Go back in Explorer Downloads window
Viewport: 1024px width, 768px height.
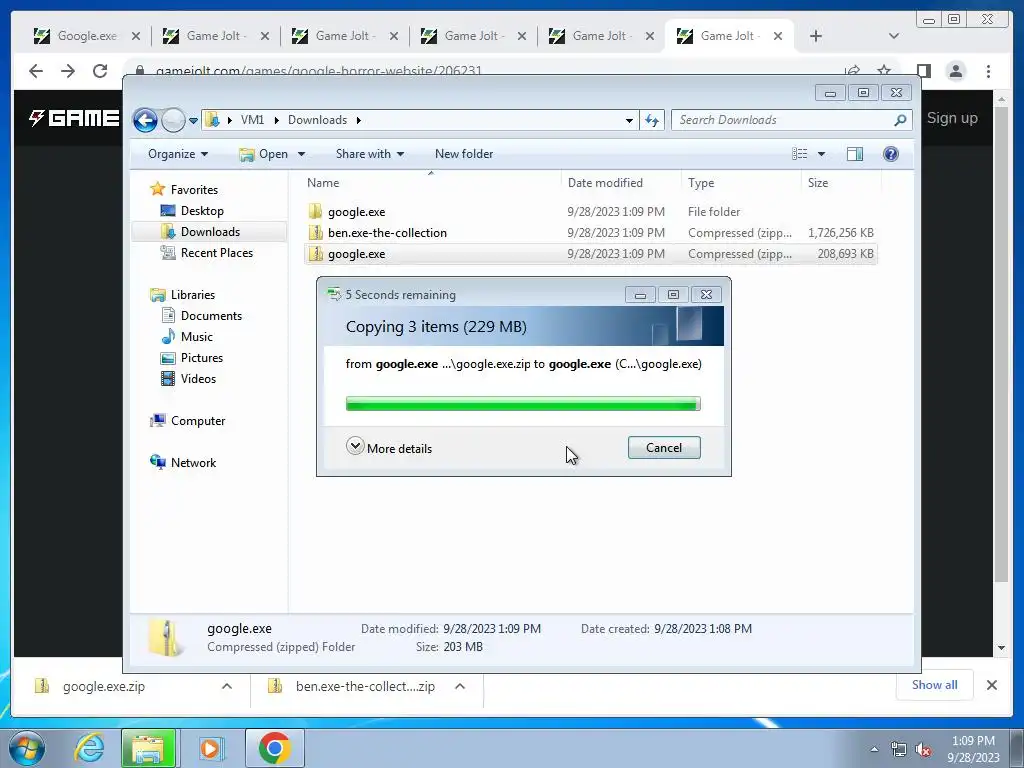145,120
